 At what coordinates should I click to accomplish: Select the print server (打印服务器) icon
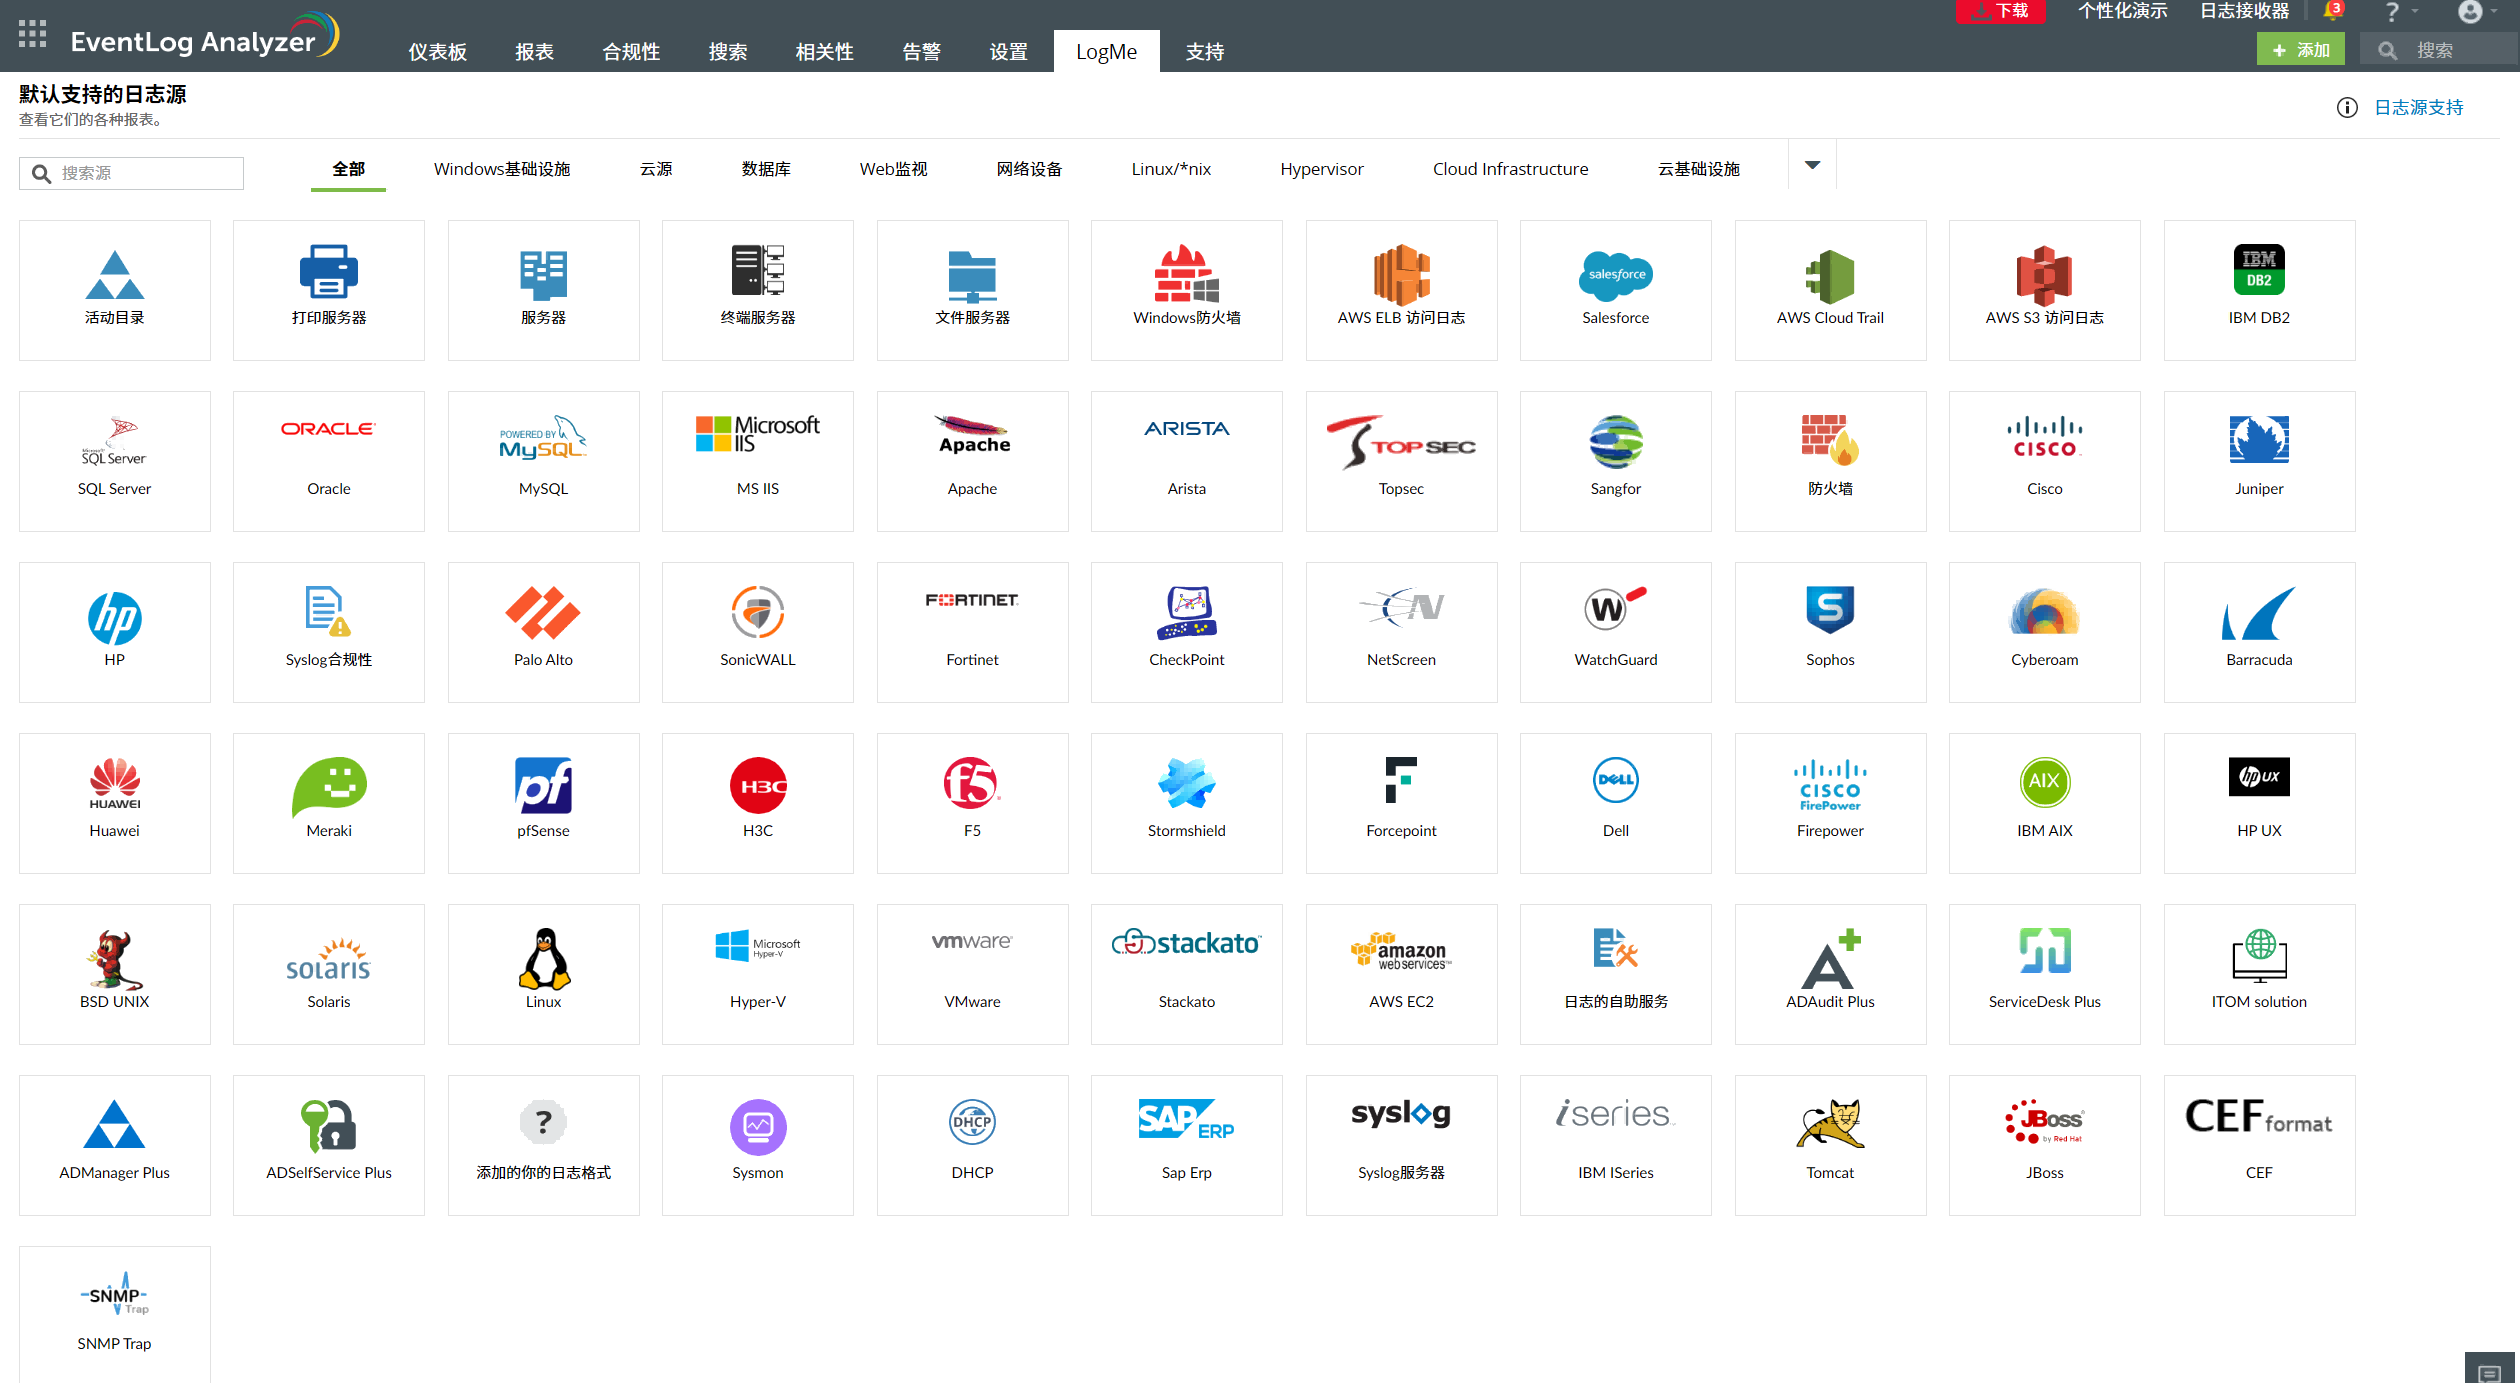point(328,271)
